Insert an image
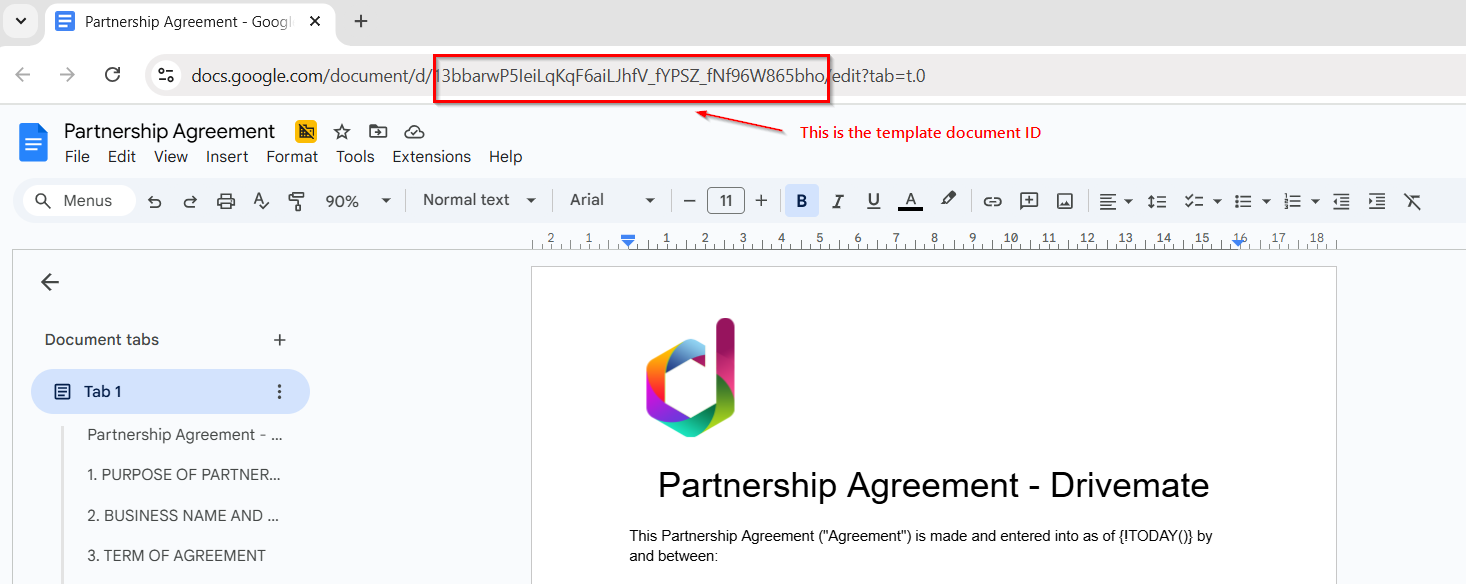 click(x=1064, y=200)
